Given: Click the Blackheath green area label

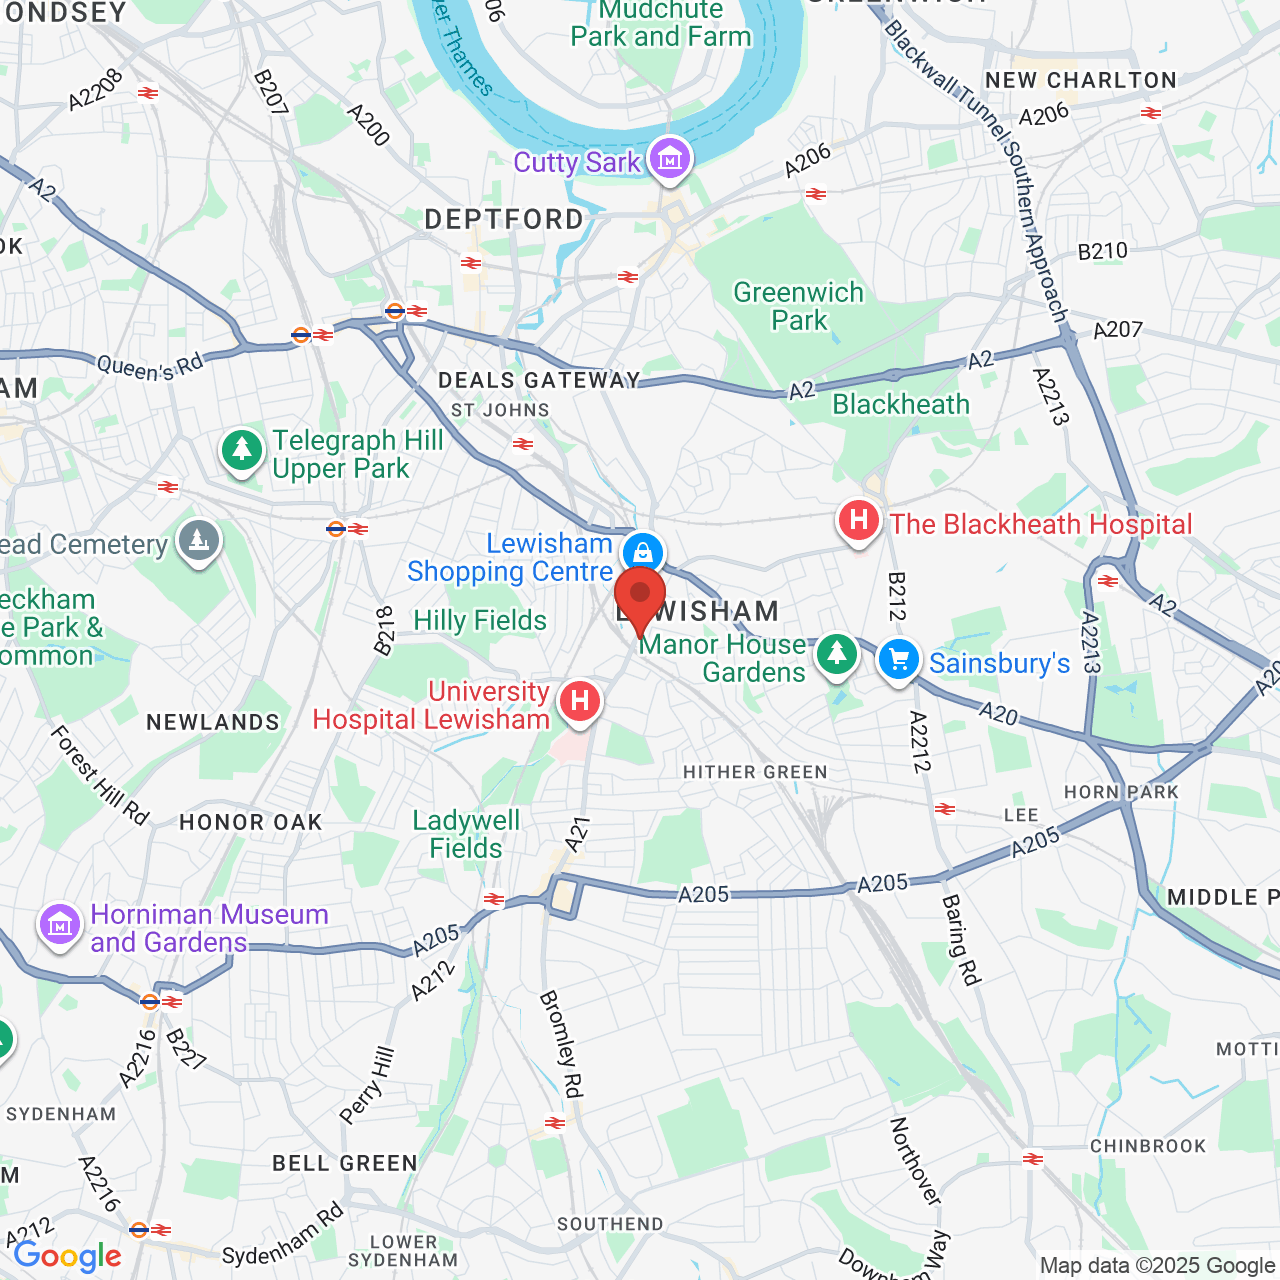Looking at the screenshot, I should pos(901,404).
